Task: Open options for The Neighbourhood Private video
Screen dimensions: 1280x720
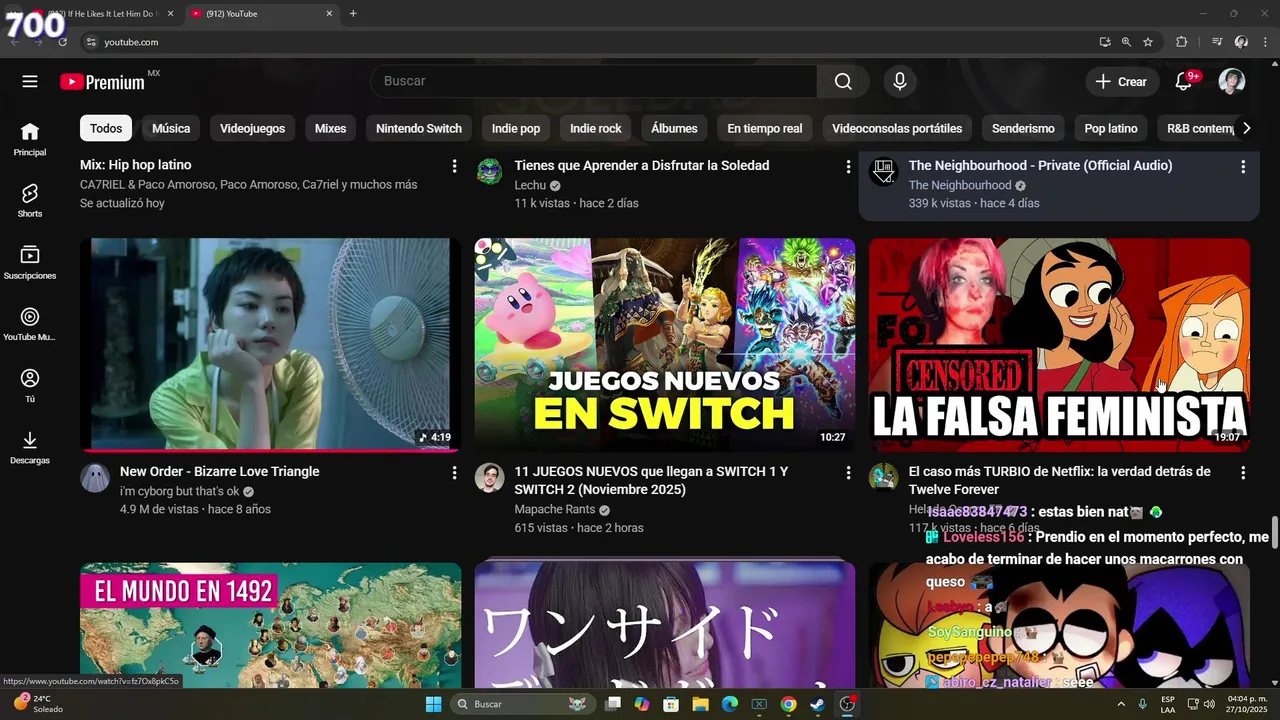Action: click(1243, 166)
